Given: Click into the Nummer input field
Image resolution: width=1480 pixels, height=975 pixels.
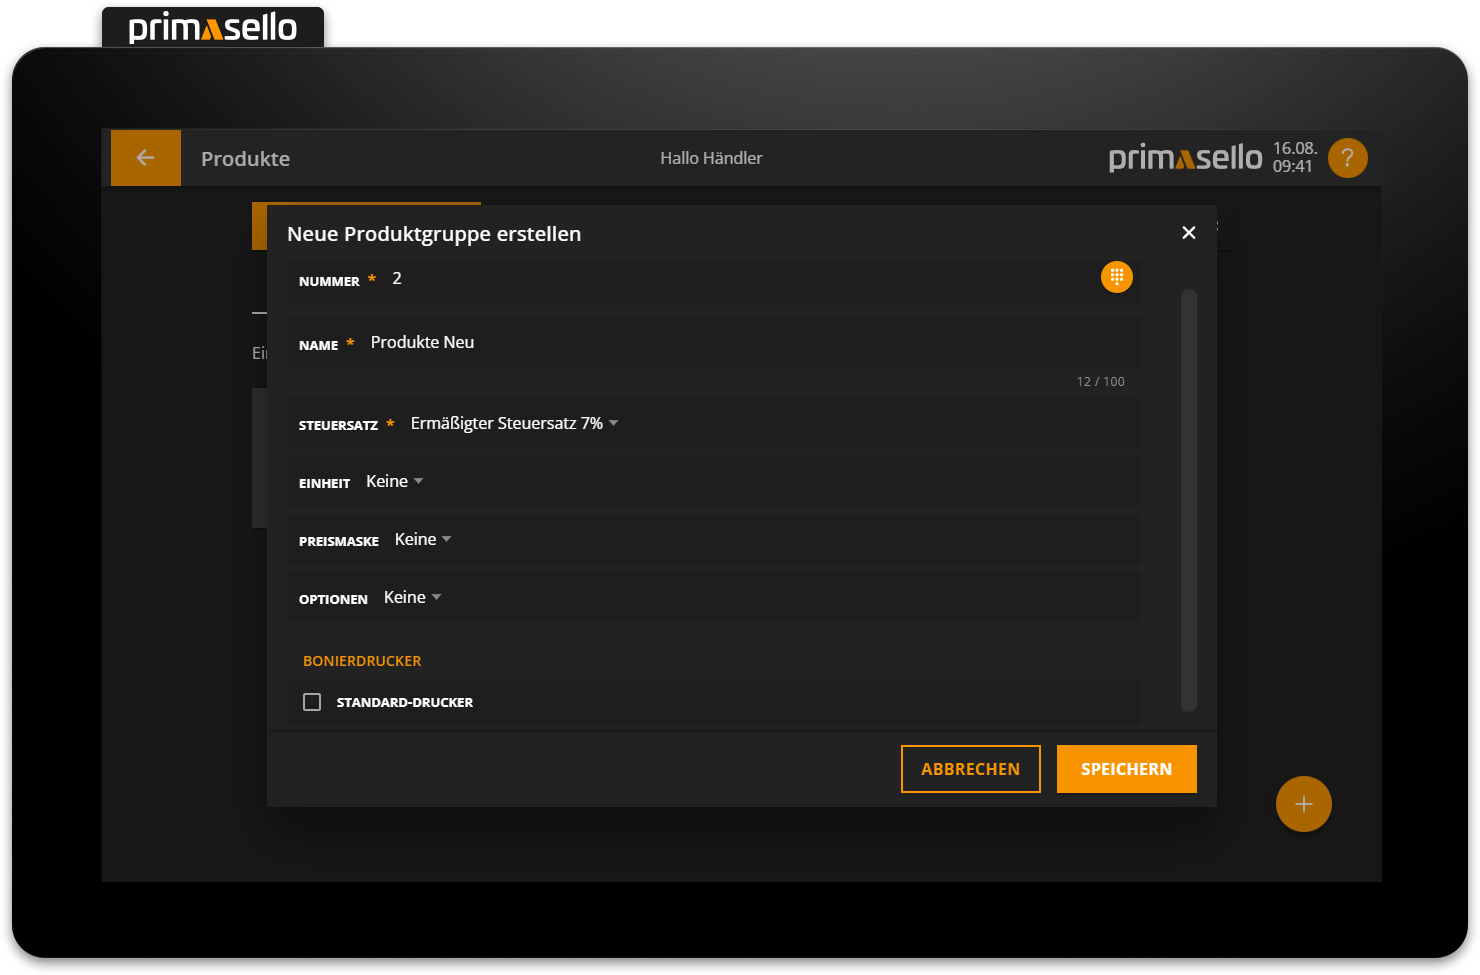Looking at the screenshot, I should [x=740, y=279].
